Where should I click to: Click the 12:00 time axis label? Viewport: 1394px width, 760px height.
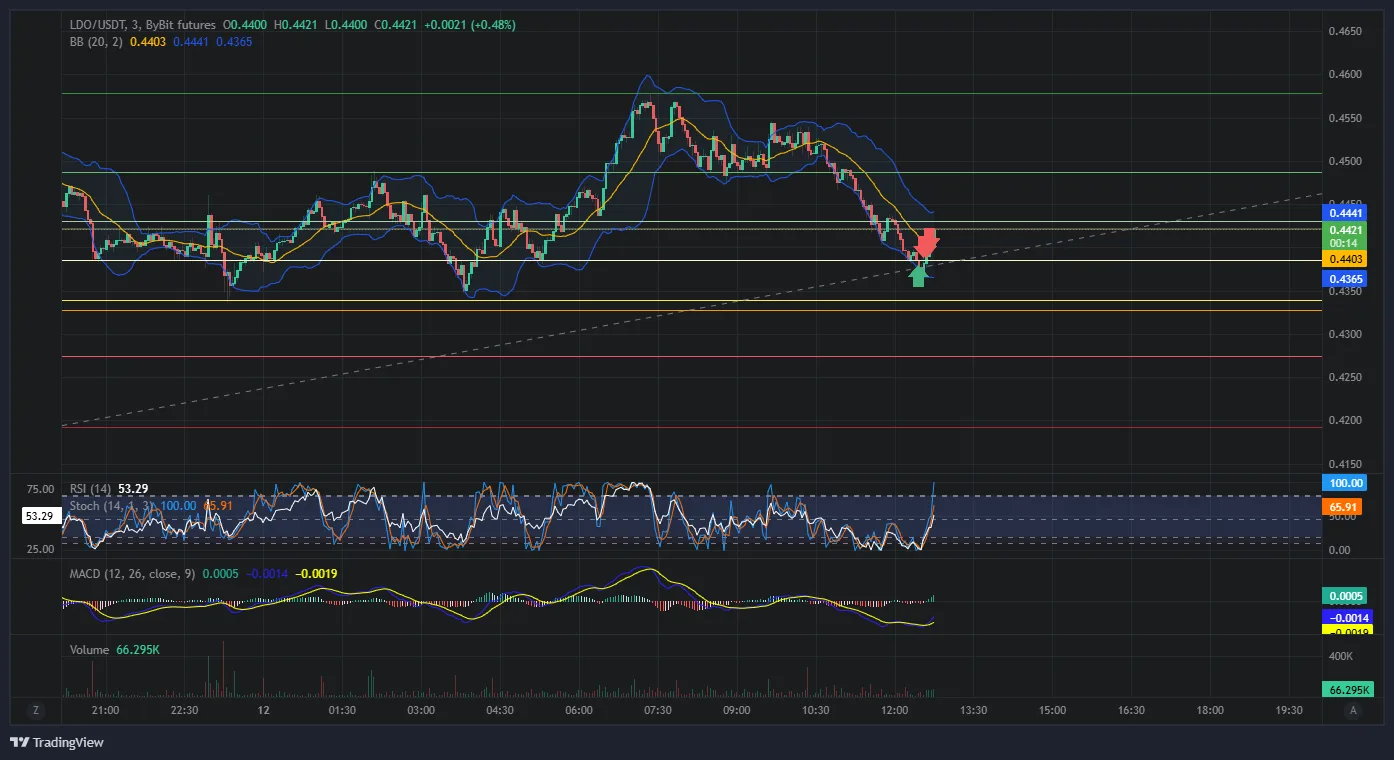click(x=894, y=710)
